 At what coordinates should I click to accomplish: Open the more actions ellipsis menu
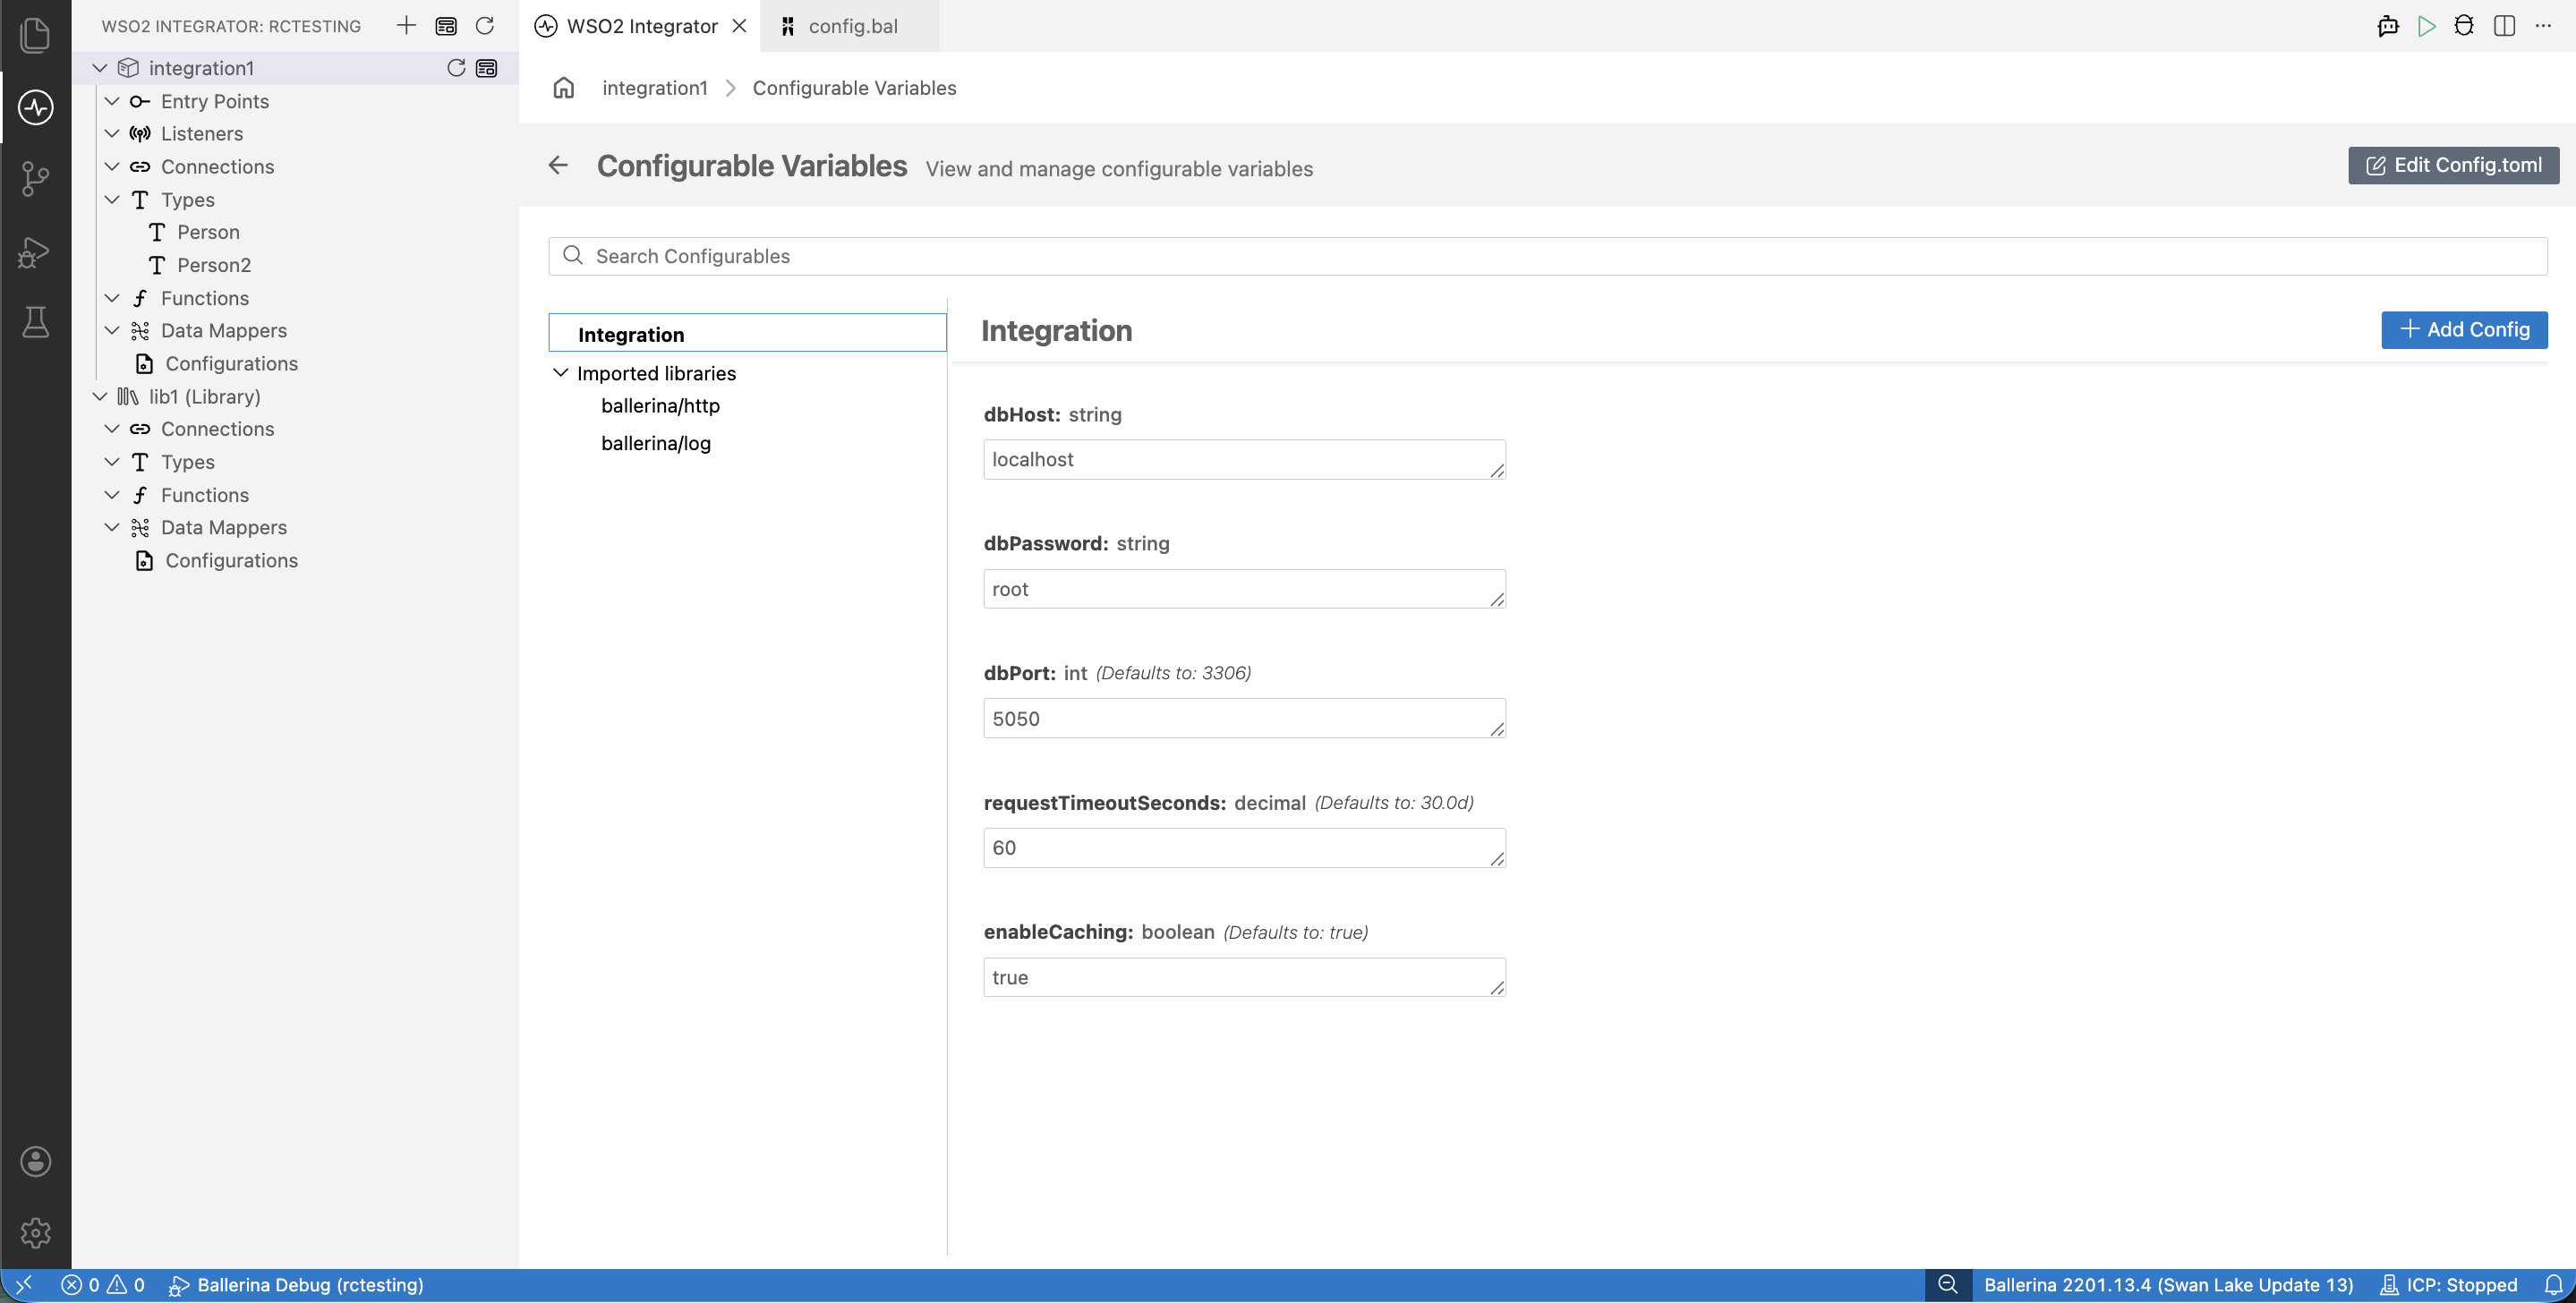[2543, 26]
